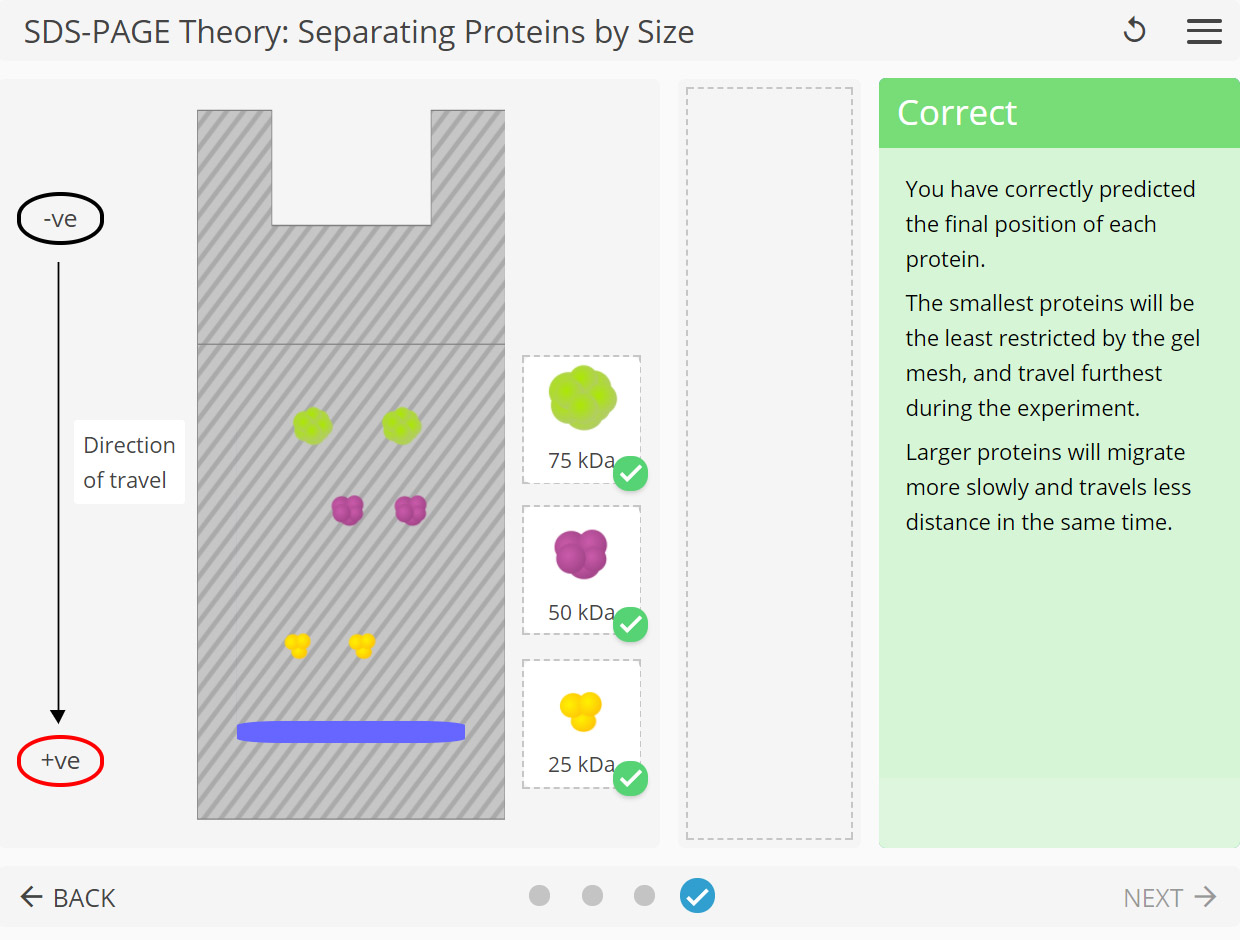Select the second gray progress dot
Screen dimensions: 1240x940
coord(592,896)
